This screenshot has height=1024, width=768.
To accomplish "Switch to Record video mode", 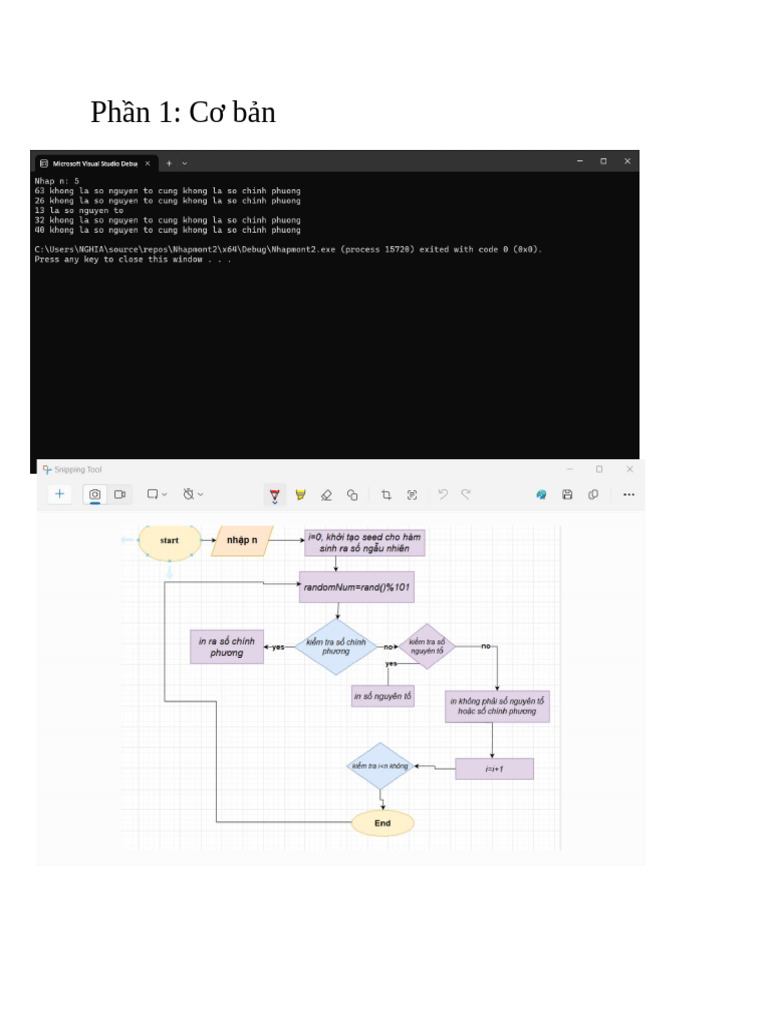I will (x=120, y=494).
